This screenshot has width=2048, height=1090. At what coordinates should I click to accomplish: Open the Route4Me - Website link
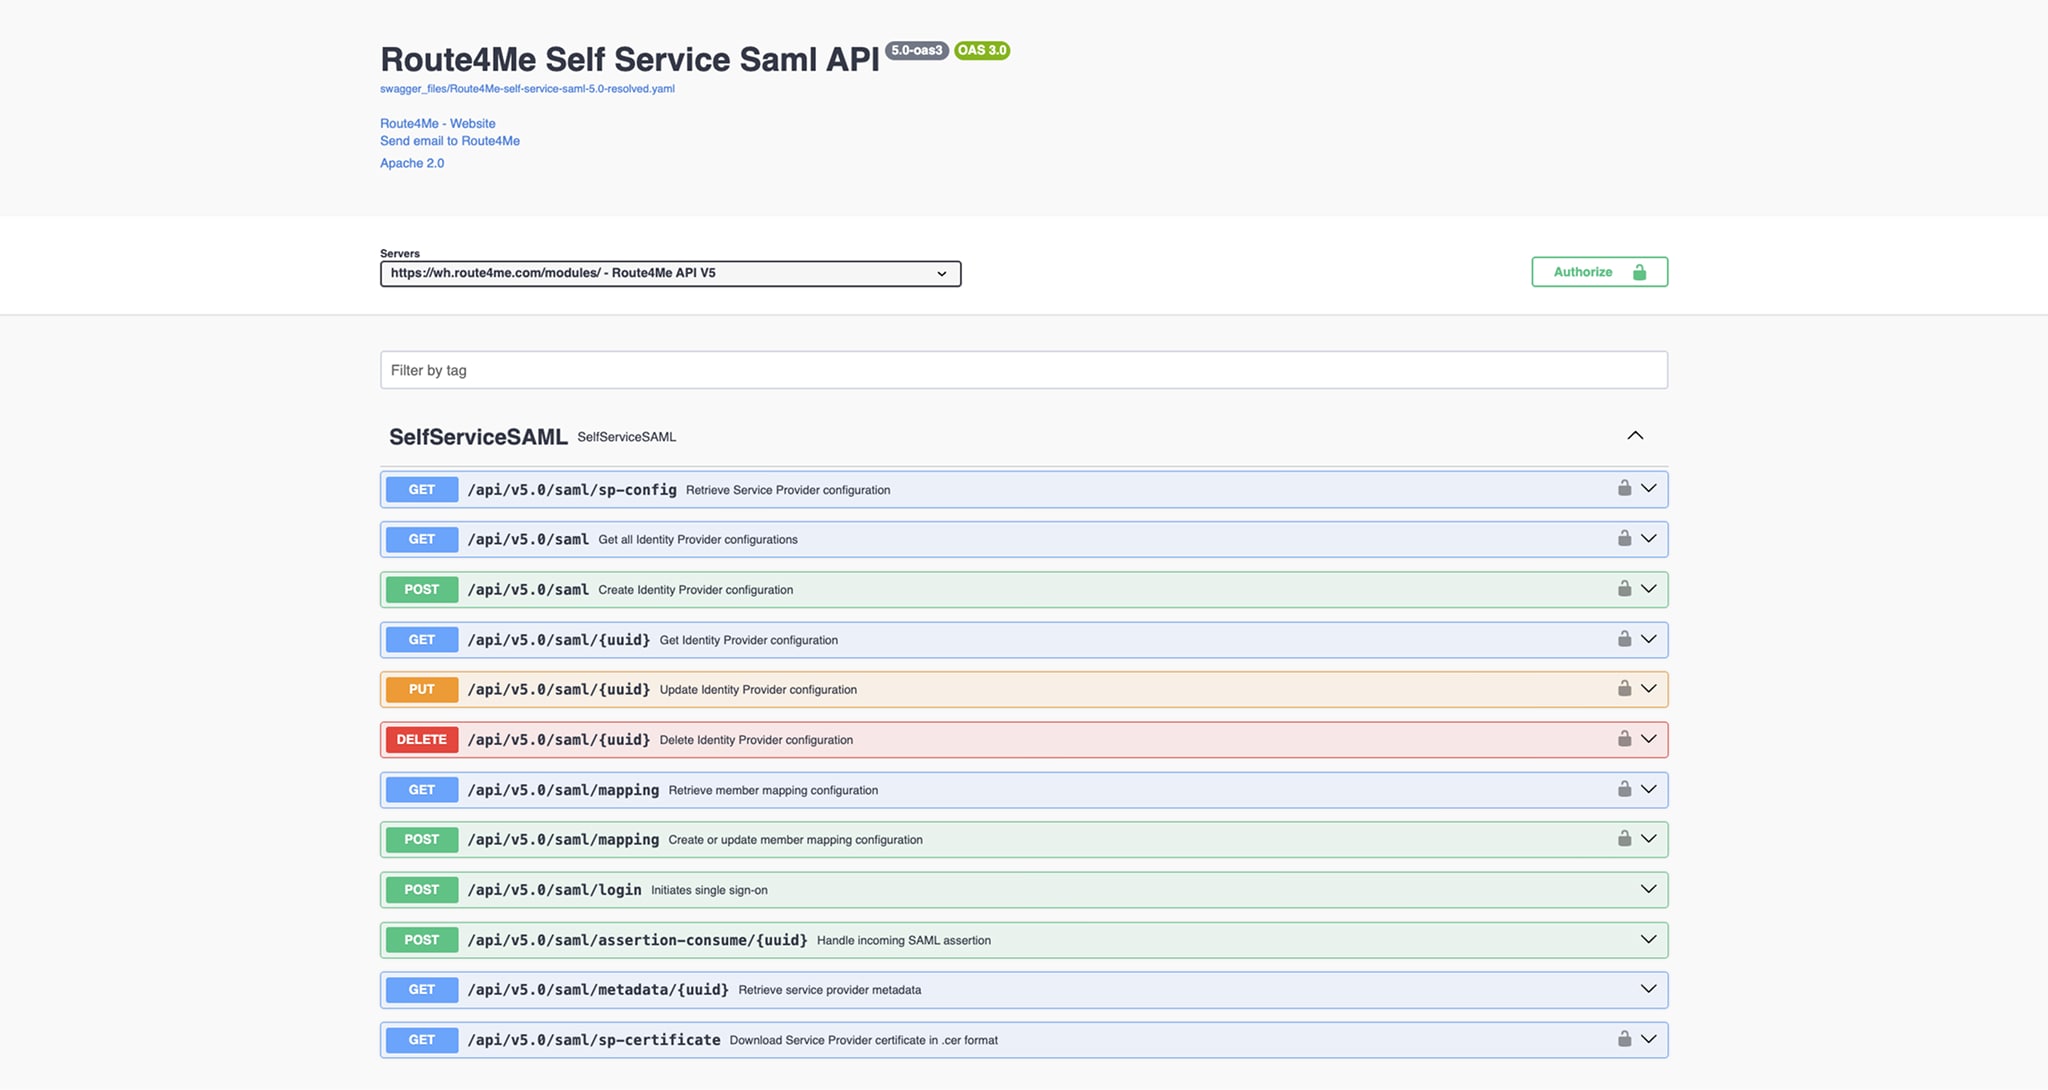[x=438, y=123]
